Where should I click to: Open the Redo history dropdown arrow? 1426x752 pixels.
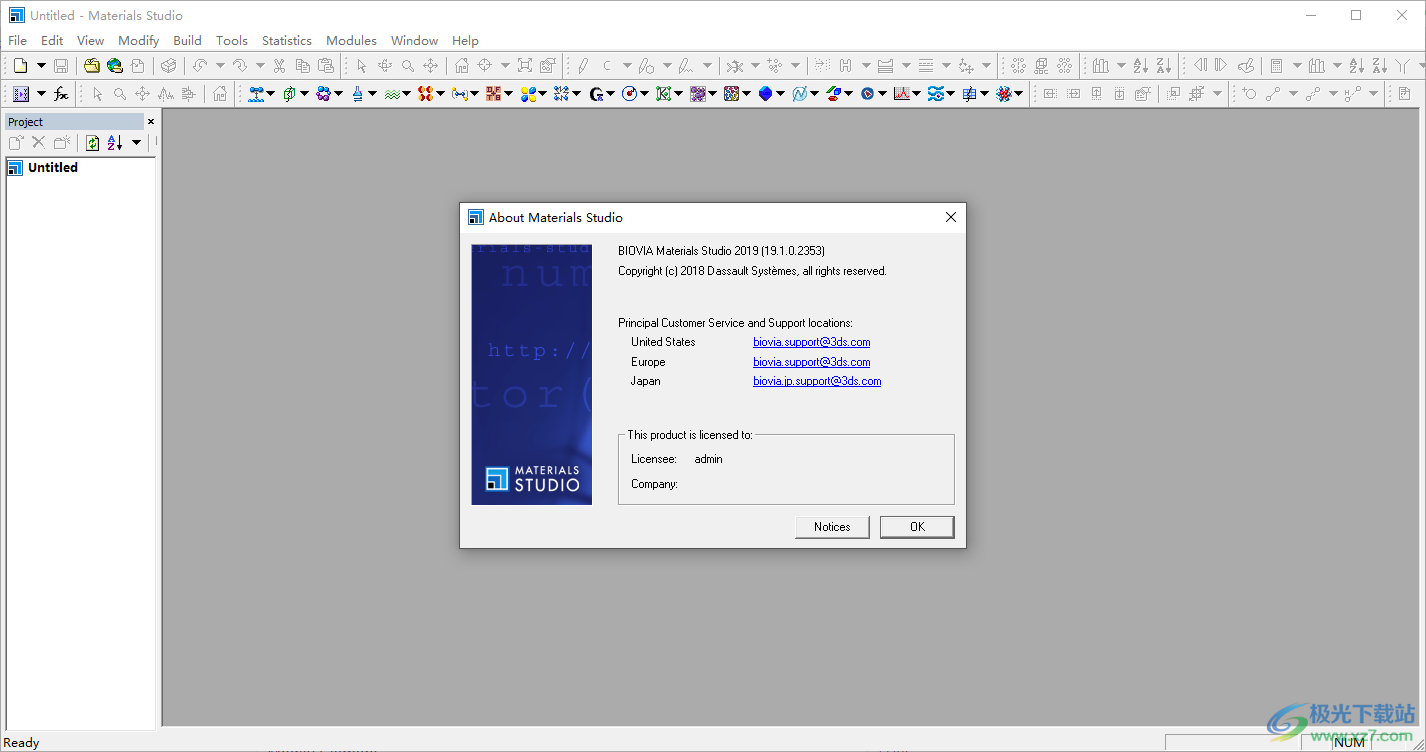point(259,66)
